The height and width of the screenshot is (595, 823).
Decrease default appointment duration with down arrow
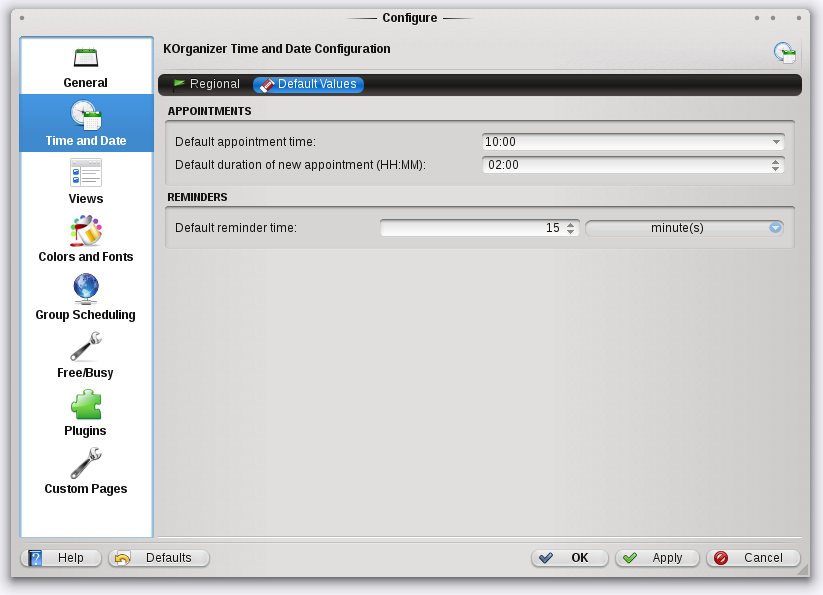[776, 168]
